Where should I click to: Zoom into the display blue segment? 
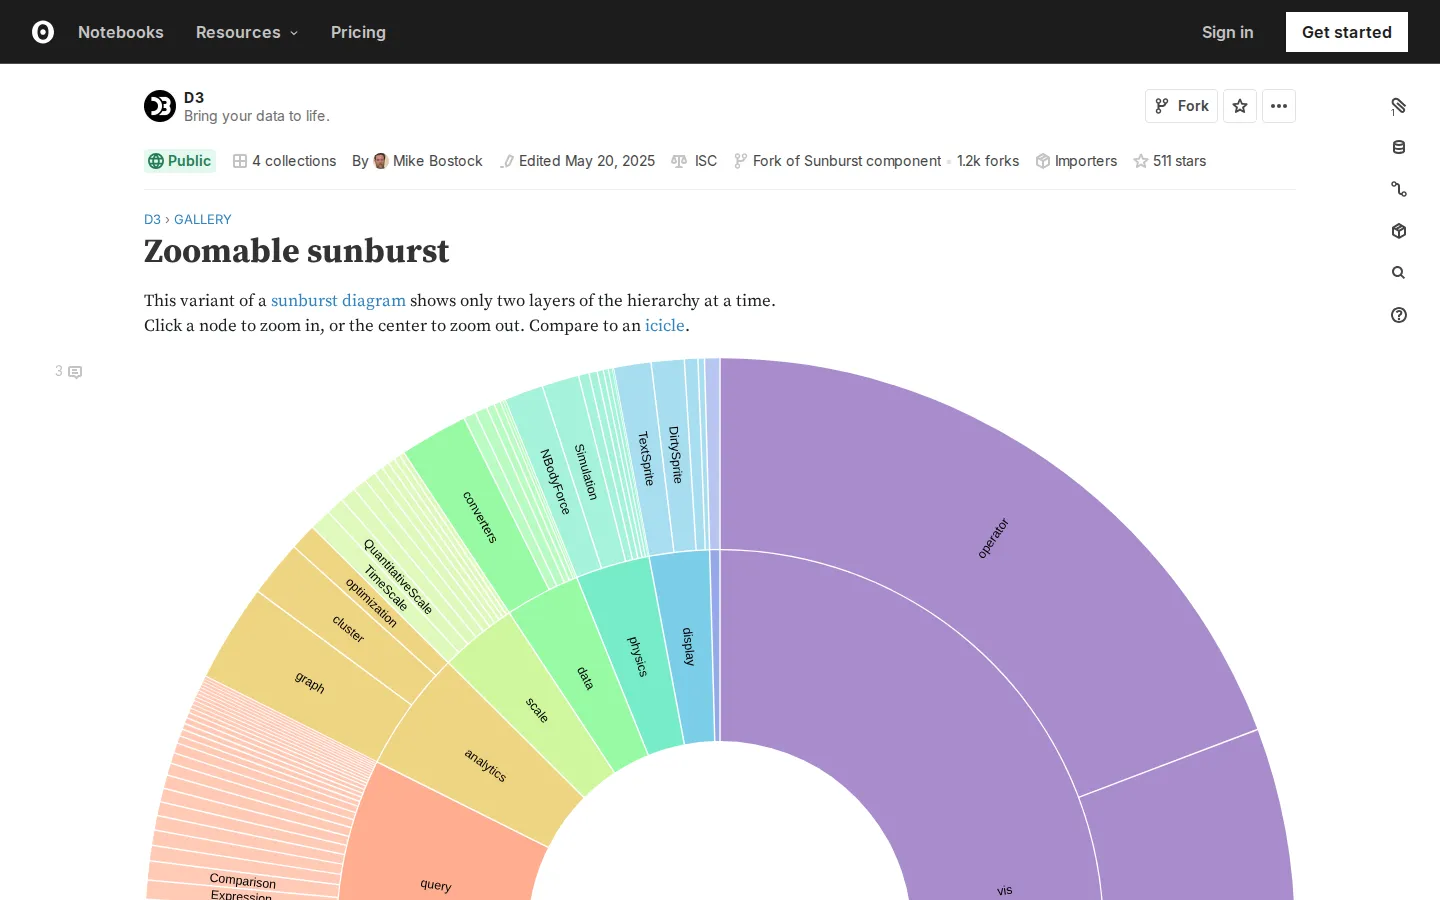click(688, 646)
